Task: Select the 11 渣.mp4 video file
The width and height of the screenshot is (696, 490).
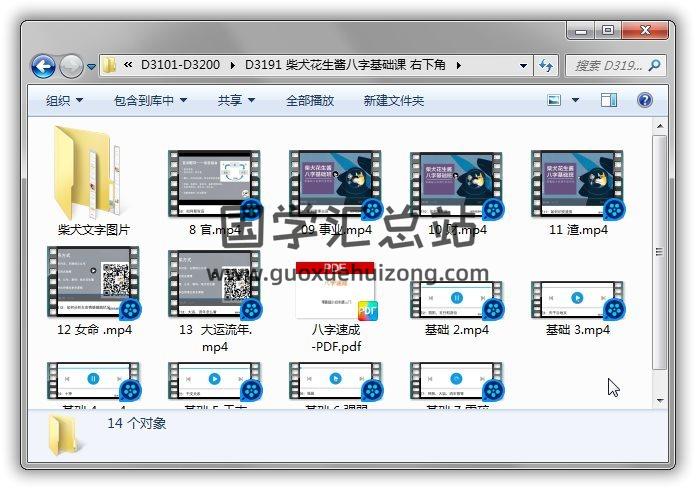Action: [578, 193]
